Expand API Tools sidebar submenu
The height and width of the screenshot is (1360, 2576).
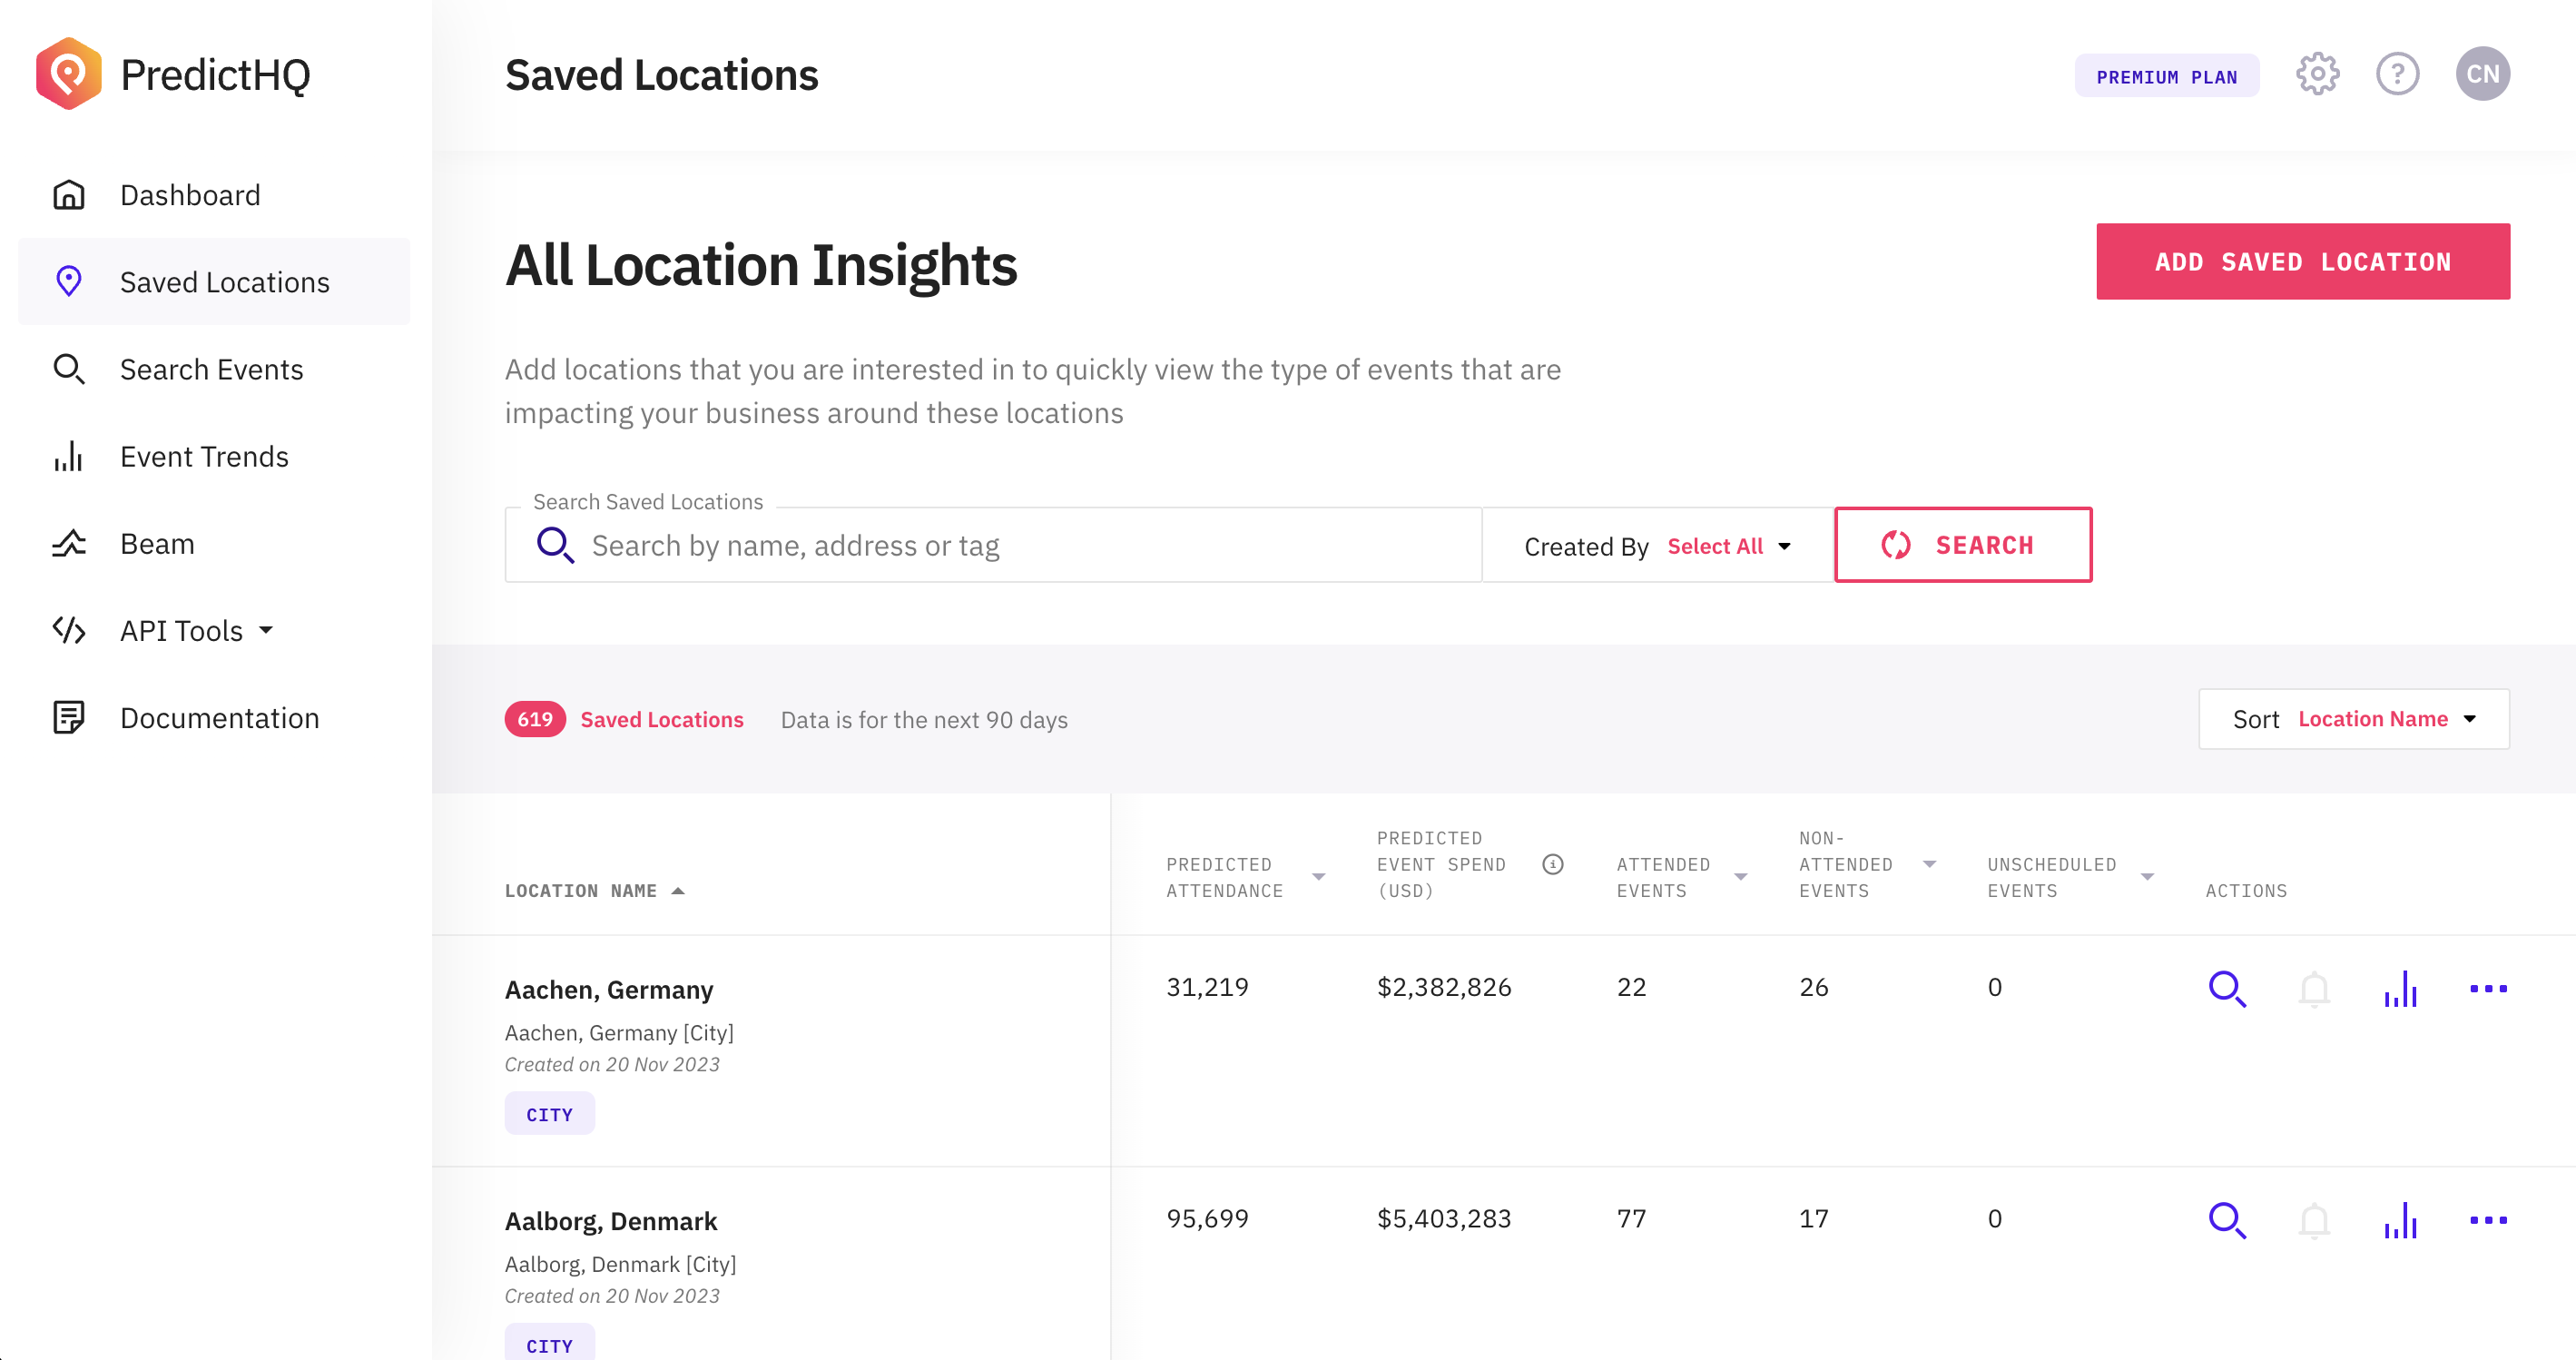tap(197, 630)
